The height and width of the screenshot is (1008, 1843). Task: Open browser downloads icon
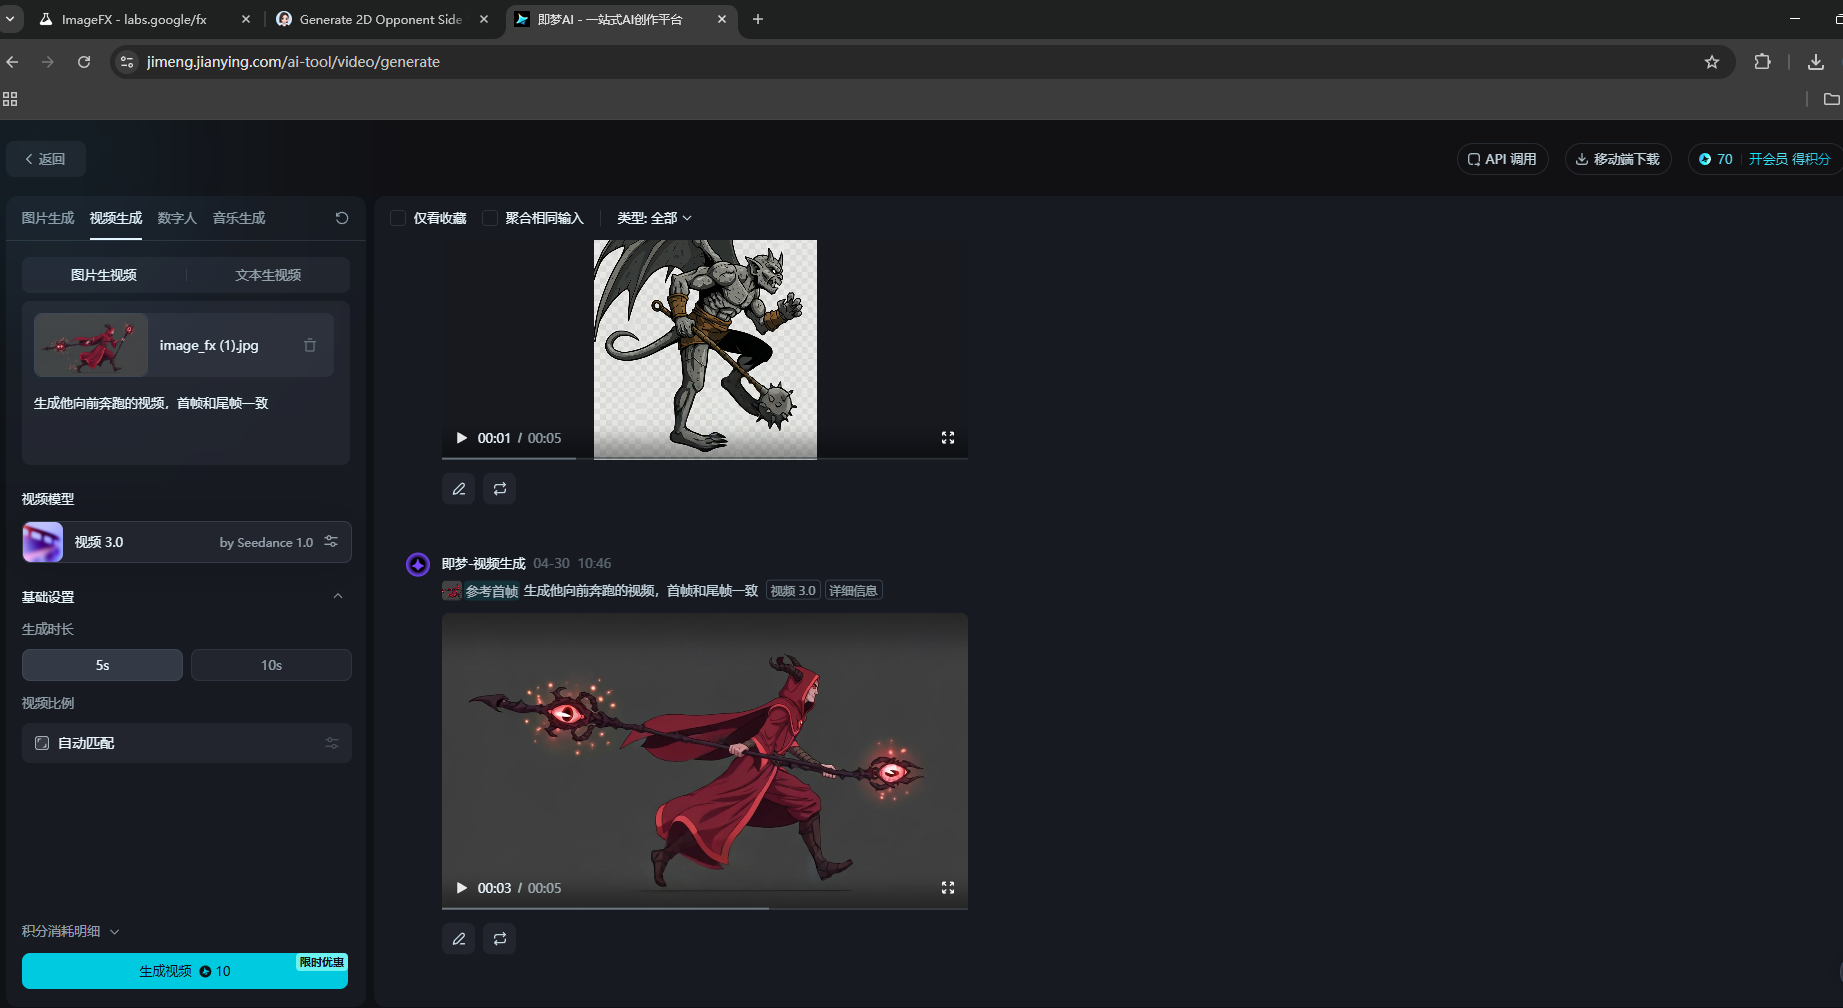(x=1816, y=62)
